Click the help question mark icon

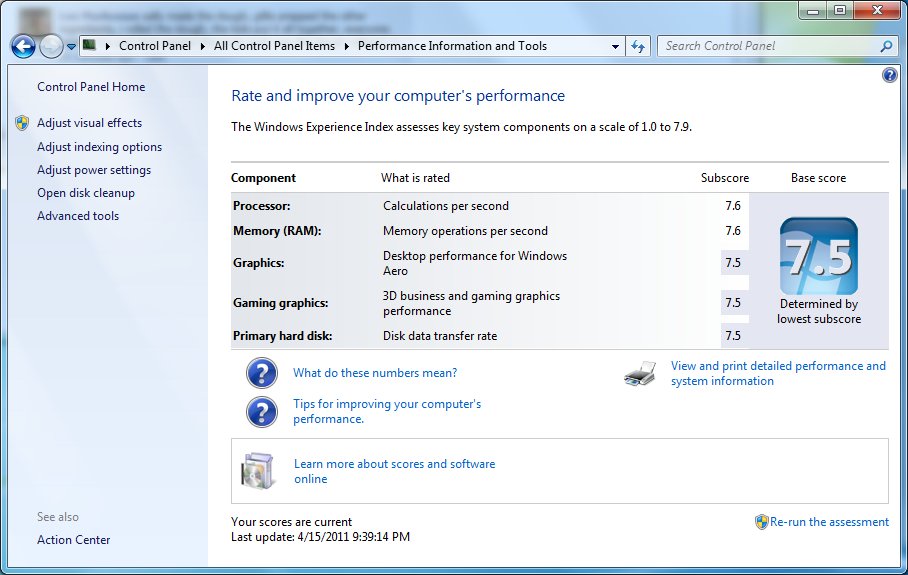(890, 76)
